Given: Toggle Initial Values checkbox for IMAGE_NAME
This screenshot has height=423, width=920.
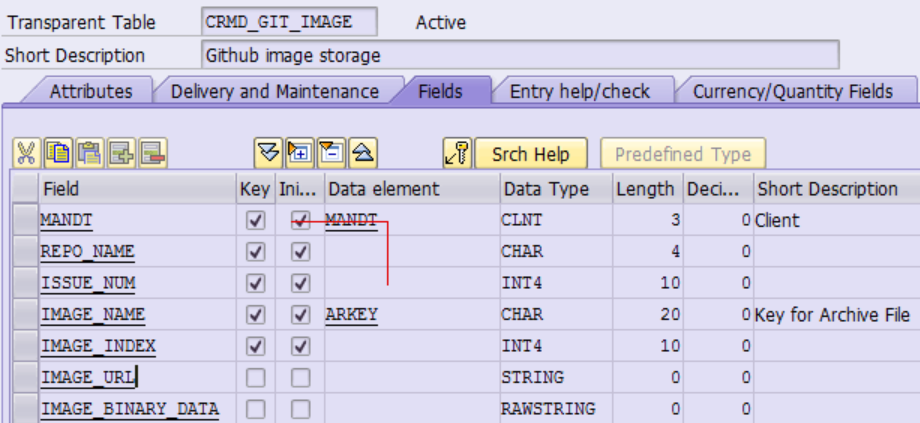Looking at the screenshot, I should [300, 315].
